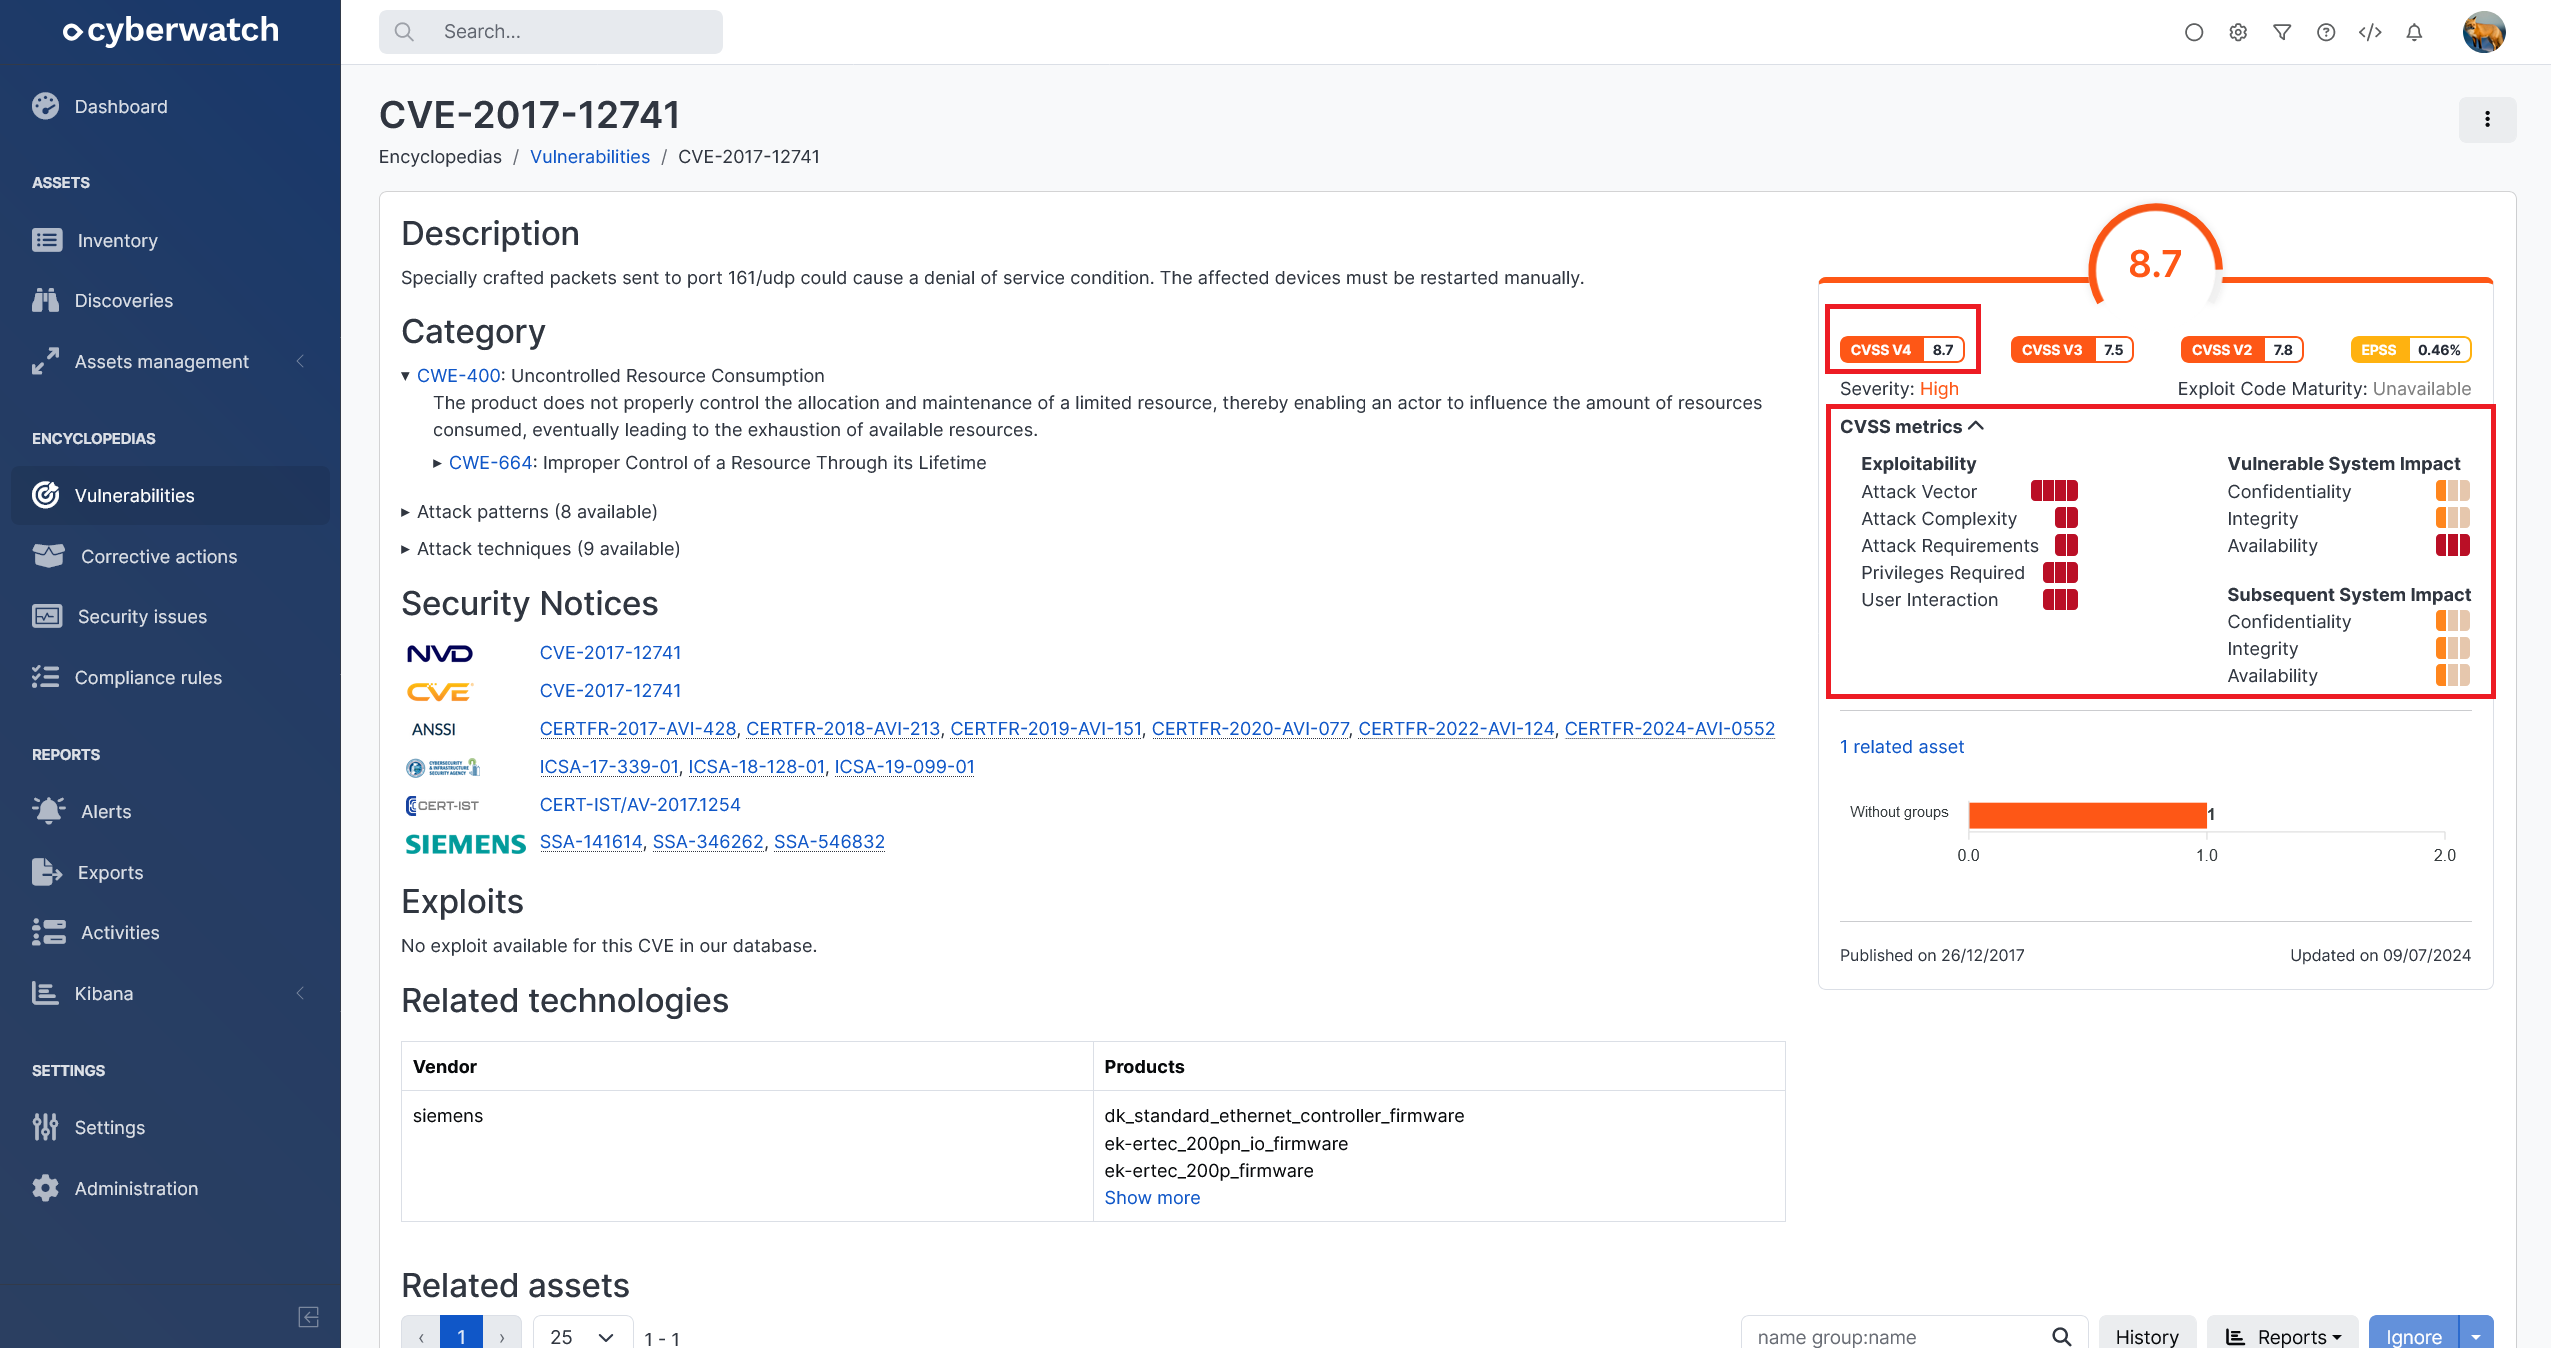Select the CVSS V2 7.8 badge
This screenshot has width=2552, height=1348.
click(2242, 350)
